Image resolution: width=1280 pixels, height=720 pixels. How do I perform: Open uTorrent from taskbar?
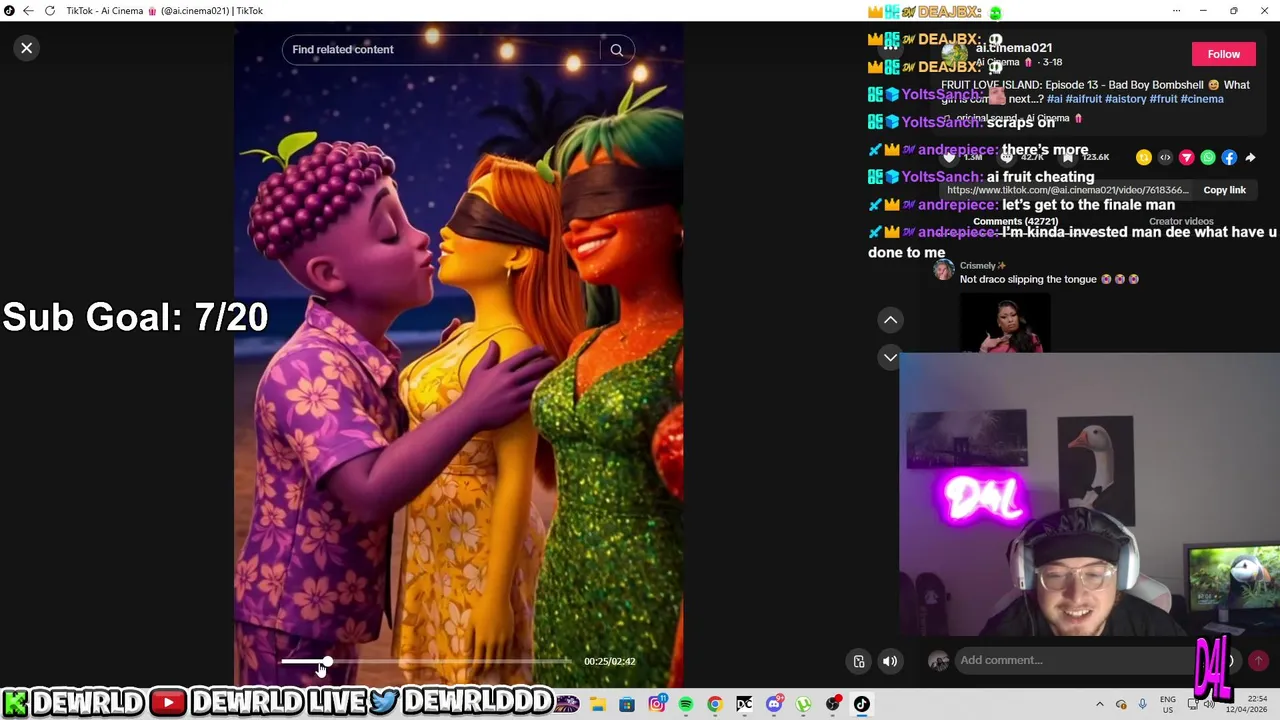coord(803,704)
